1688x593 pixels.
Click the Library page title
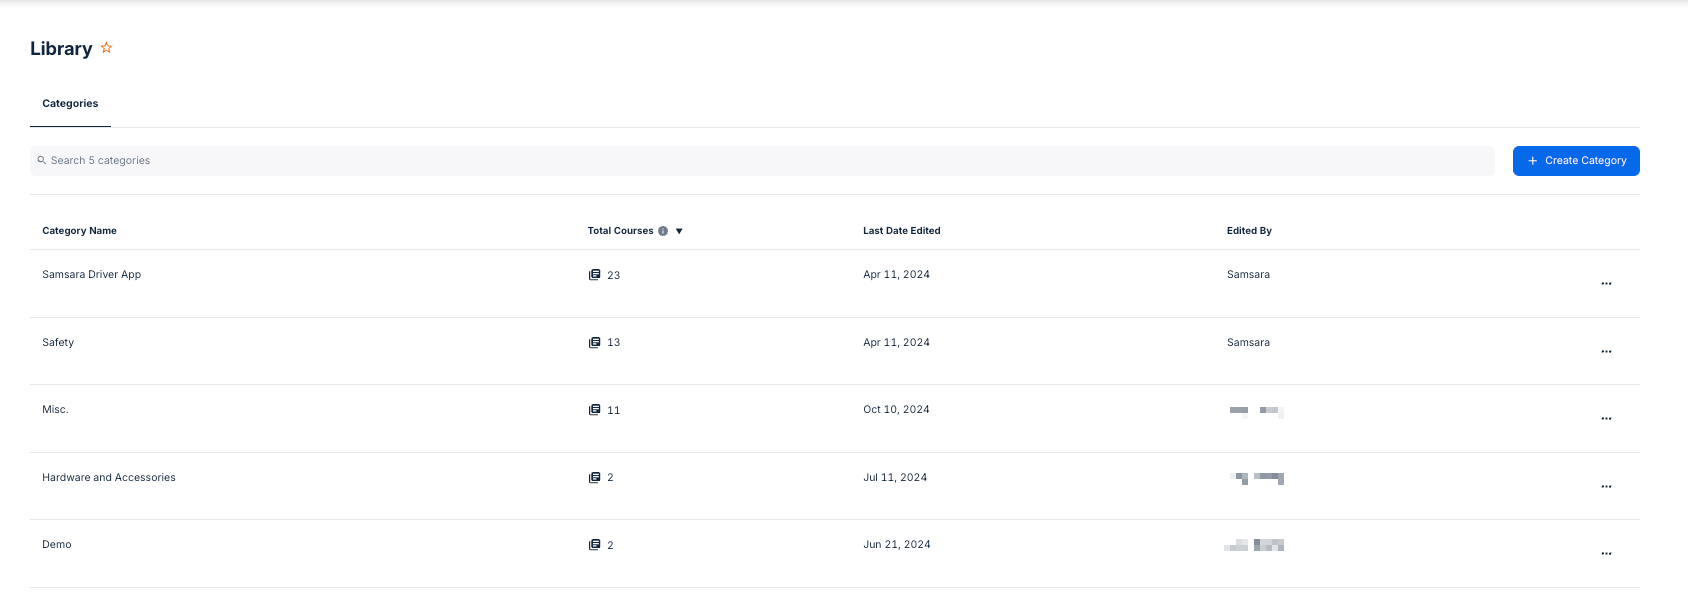click(x=61, y=48)
